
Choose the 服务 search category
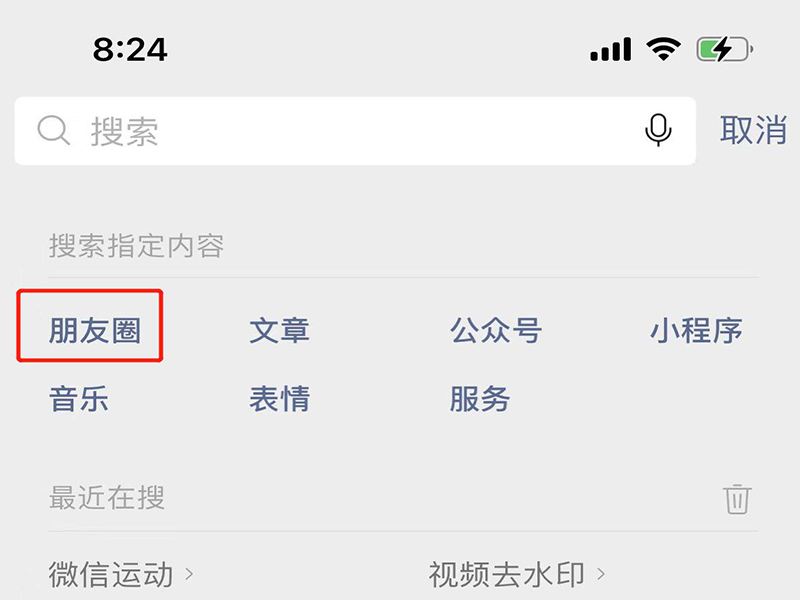tap(480, 398)
